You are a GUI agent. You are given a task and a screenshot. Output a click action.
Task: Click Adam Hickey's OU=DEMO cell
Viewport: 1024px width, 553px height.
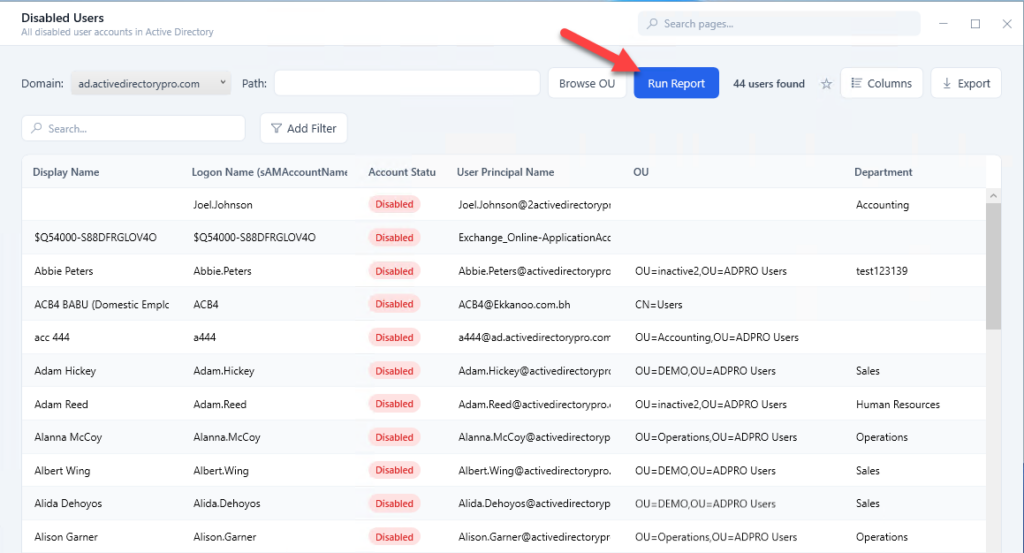pos(705,371)
